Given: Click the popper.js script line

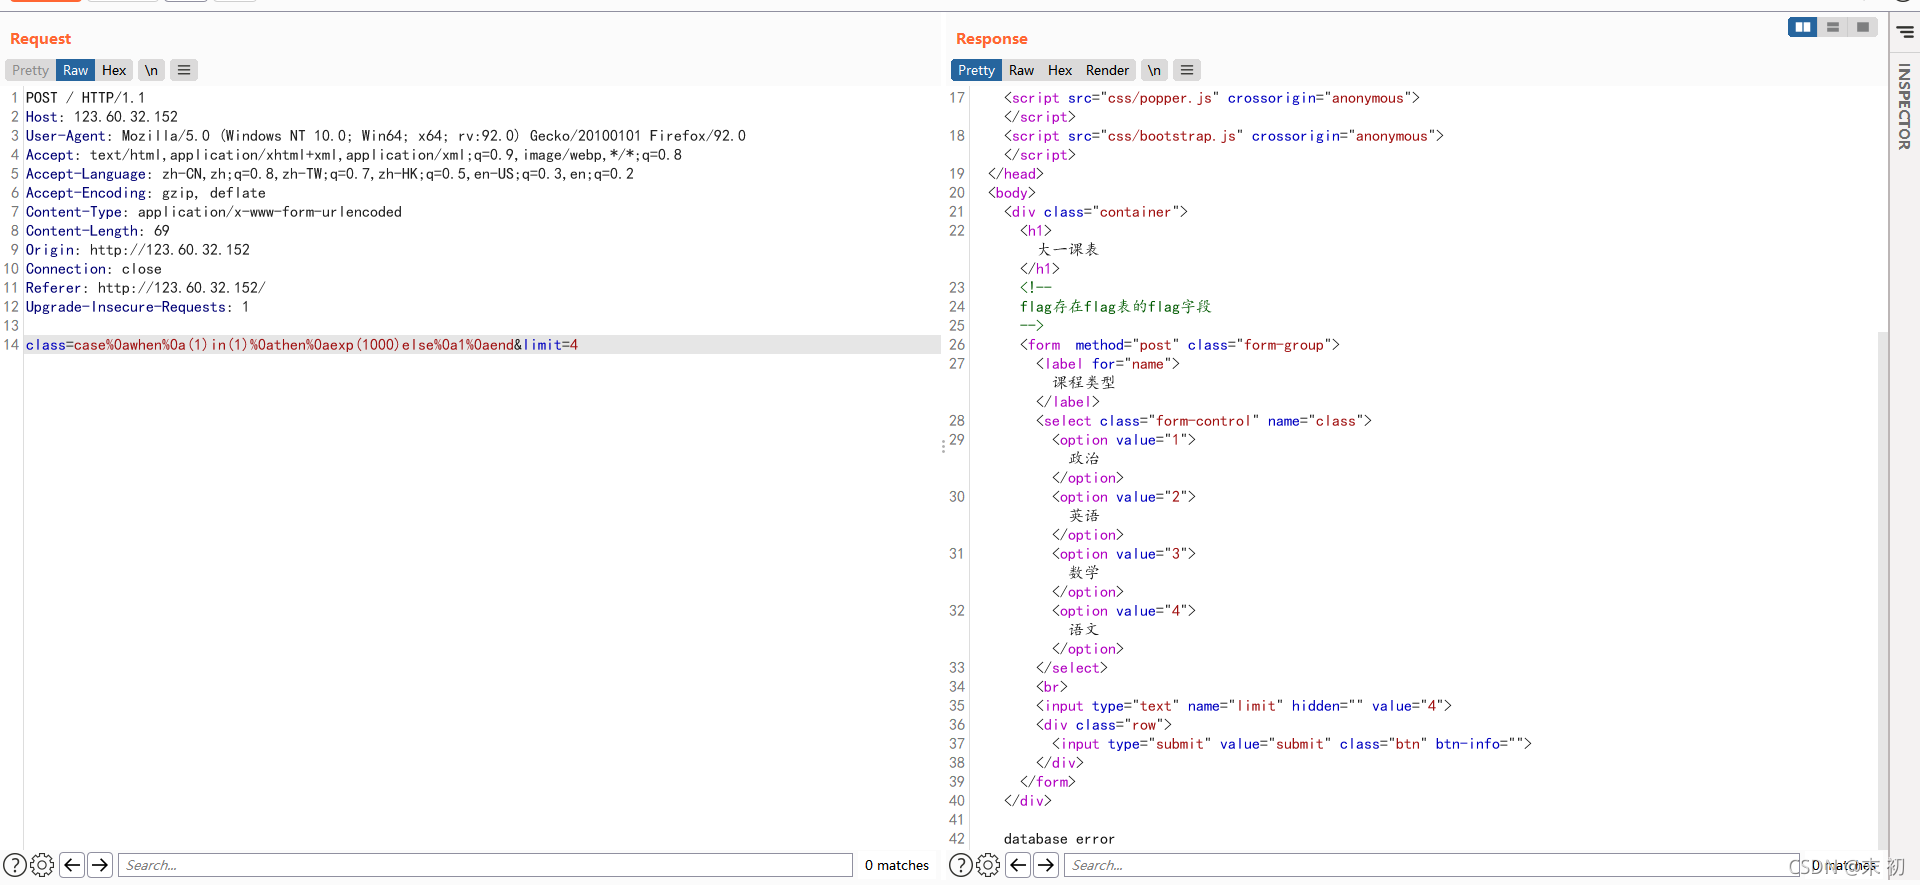Looking at the screenshot, I should [1212, 98].
